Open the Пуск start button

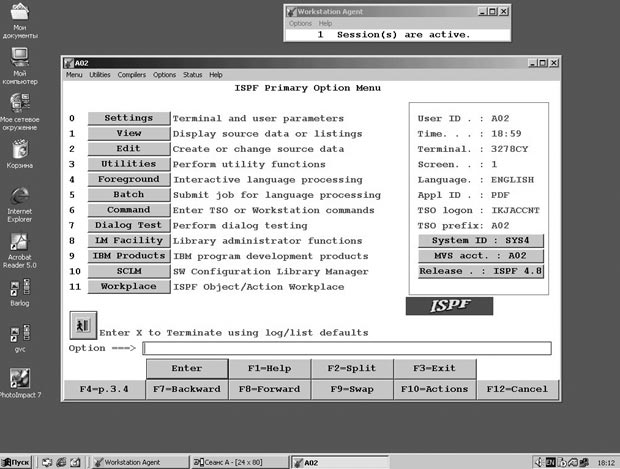click(x=16, y=462)
